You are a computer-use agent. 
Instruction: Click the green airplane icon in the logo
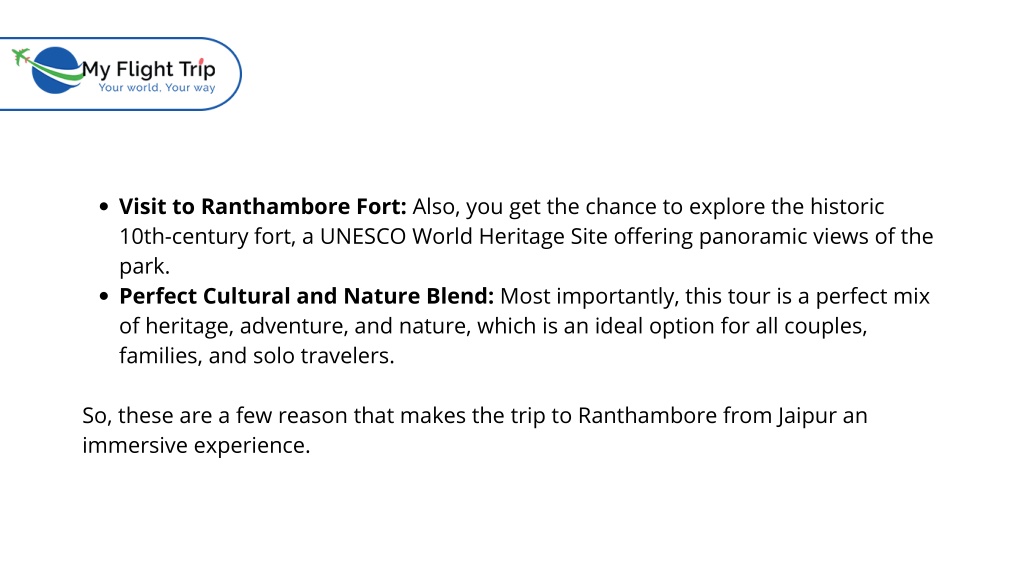pyautogui.click(x=21, y=57)
